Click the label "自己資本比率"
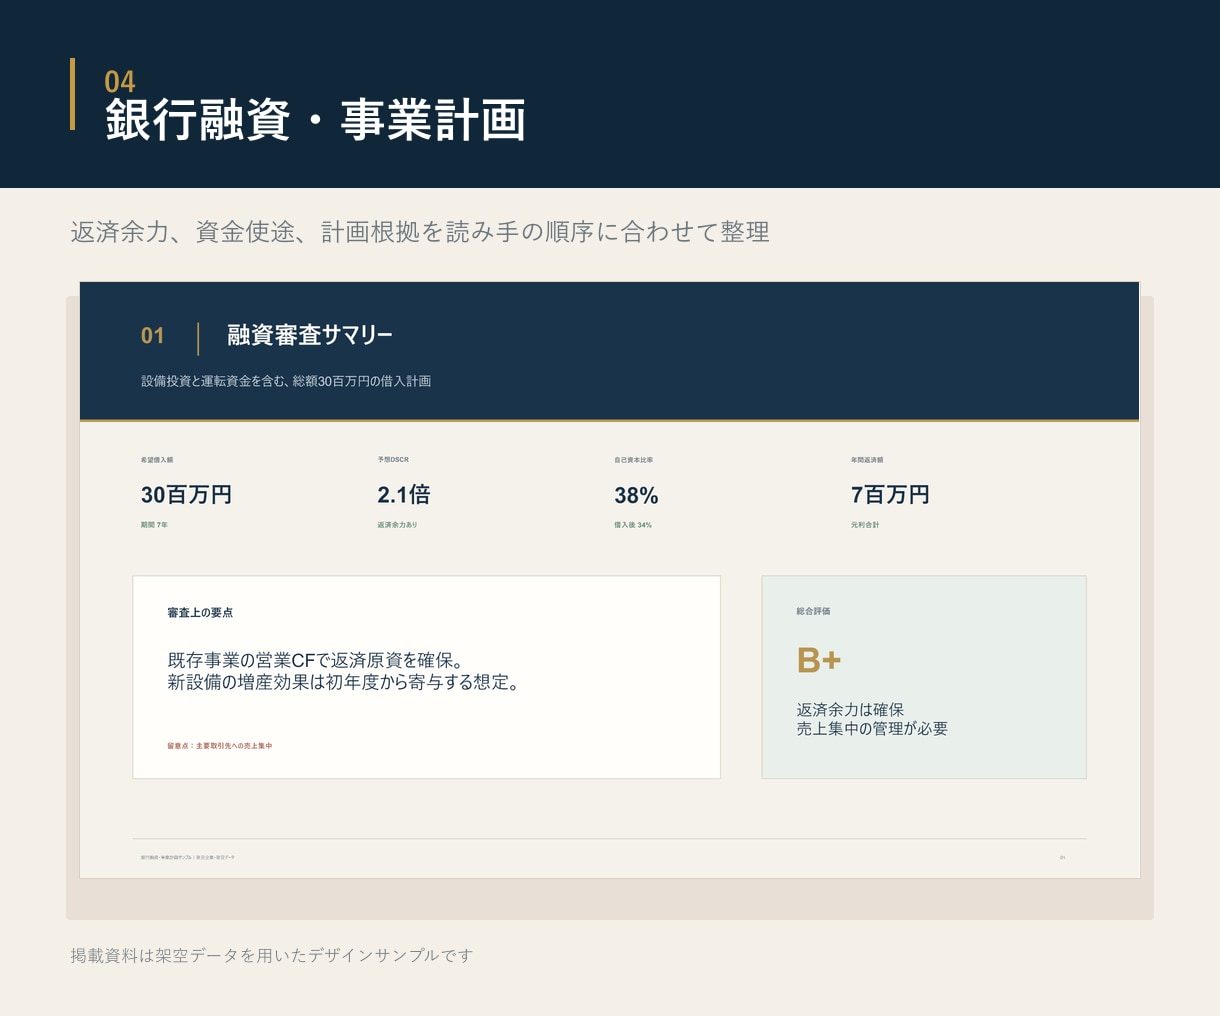The image size is (1220, 1016). click(634, 460)
